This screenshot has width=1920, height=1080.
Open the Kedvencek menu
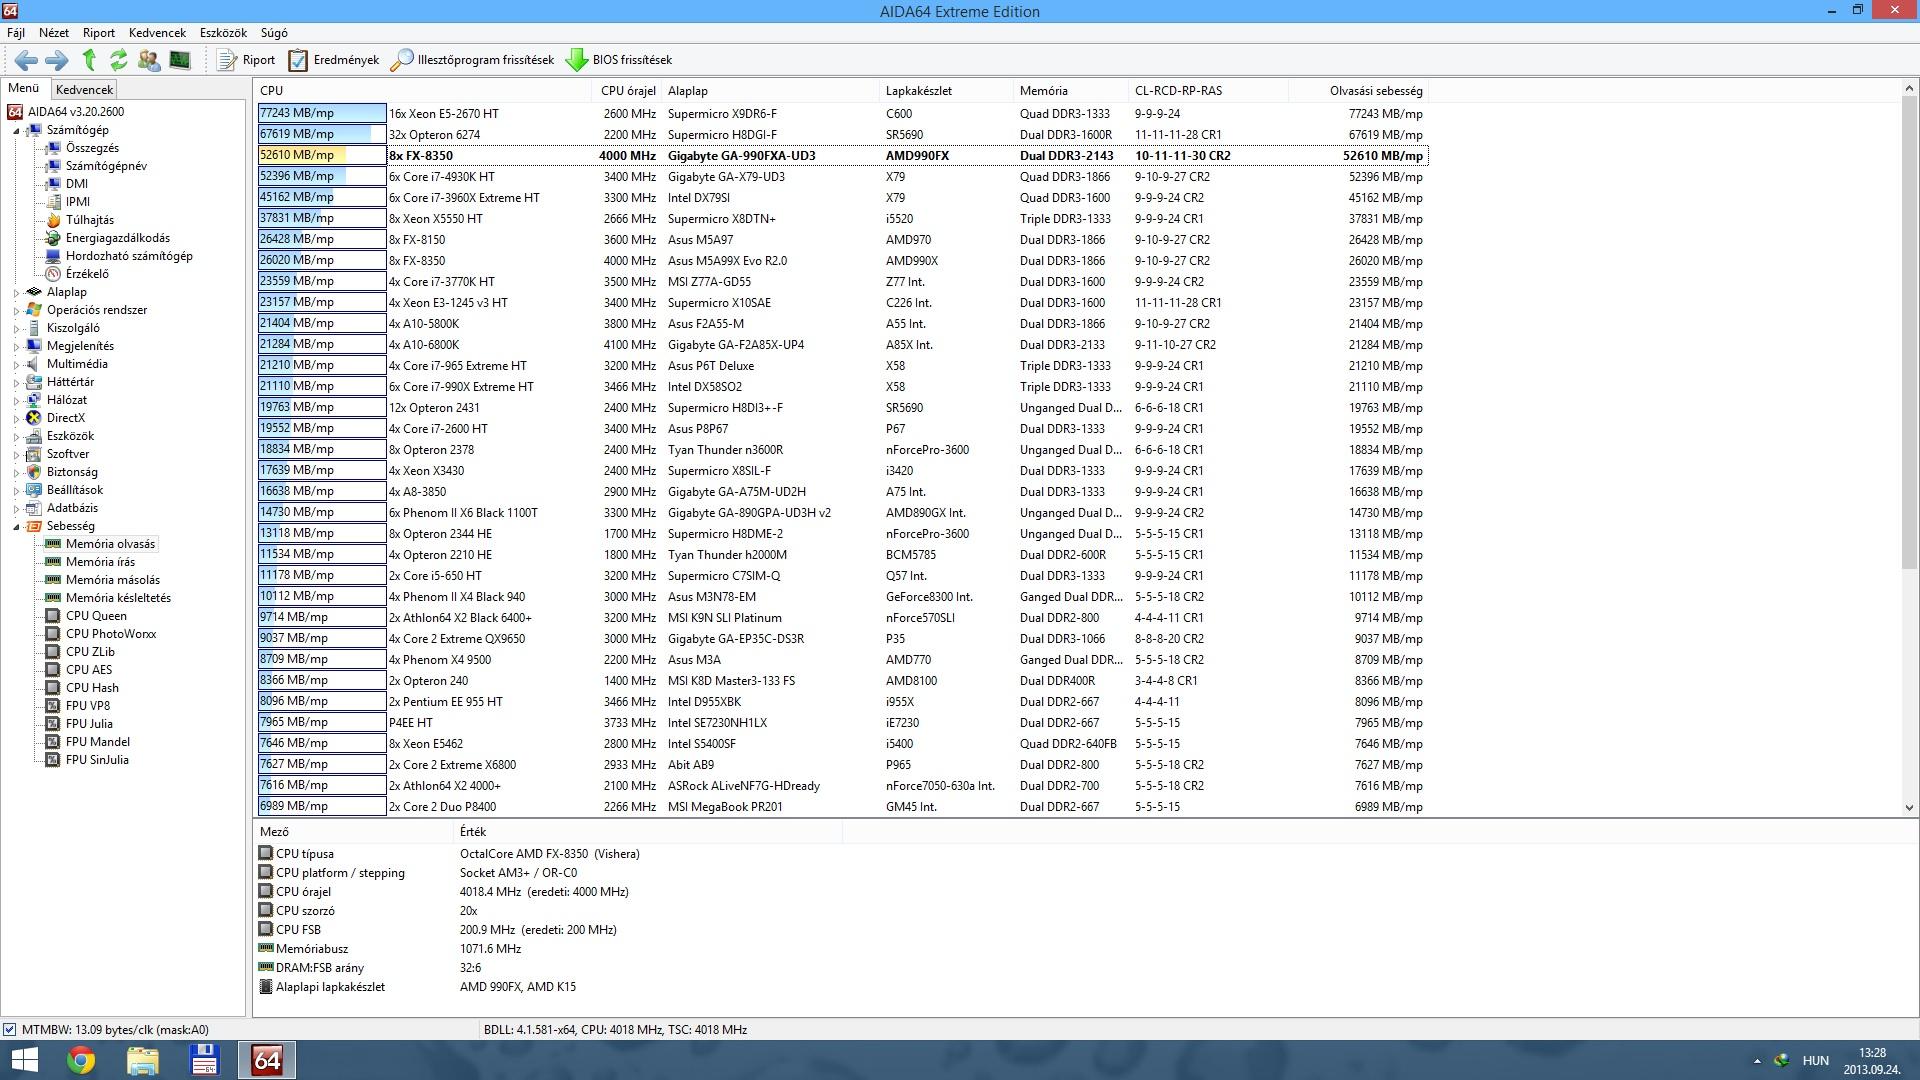[x=157, y=33]
